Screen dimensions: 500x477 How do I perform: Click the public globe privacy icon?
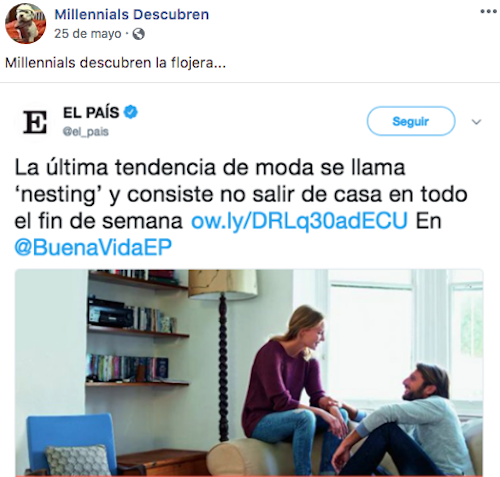click(138, 34)
